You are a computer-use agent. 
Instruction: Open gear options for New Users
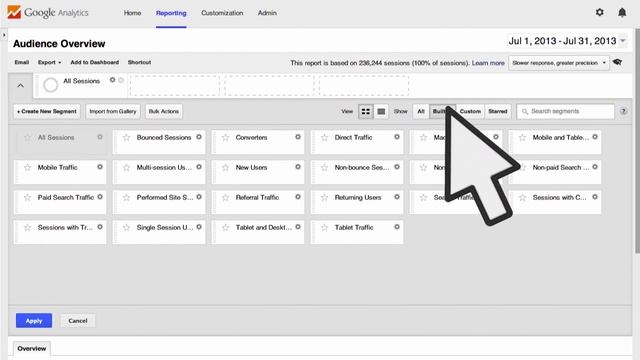[298, 167]
